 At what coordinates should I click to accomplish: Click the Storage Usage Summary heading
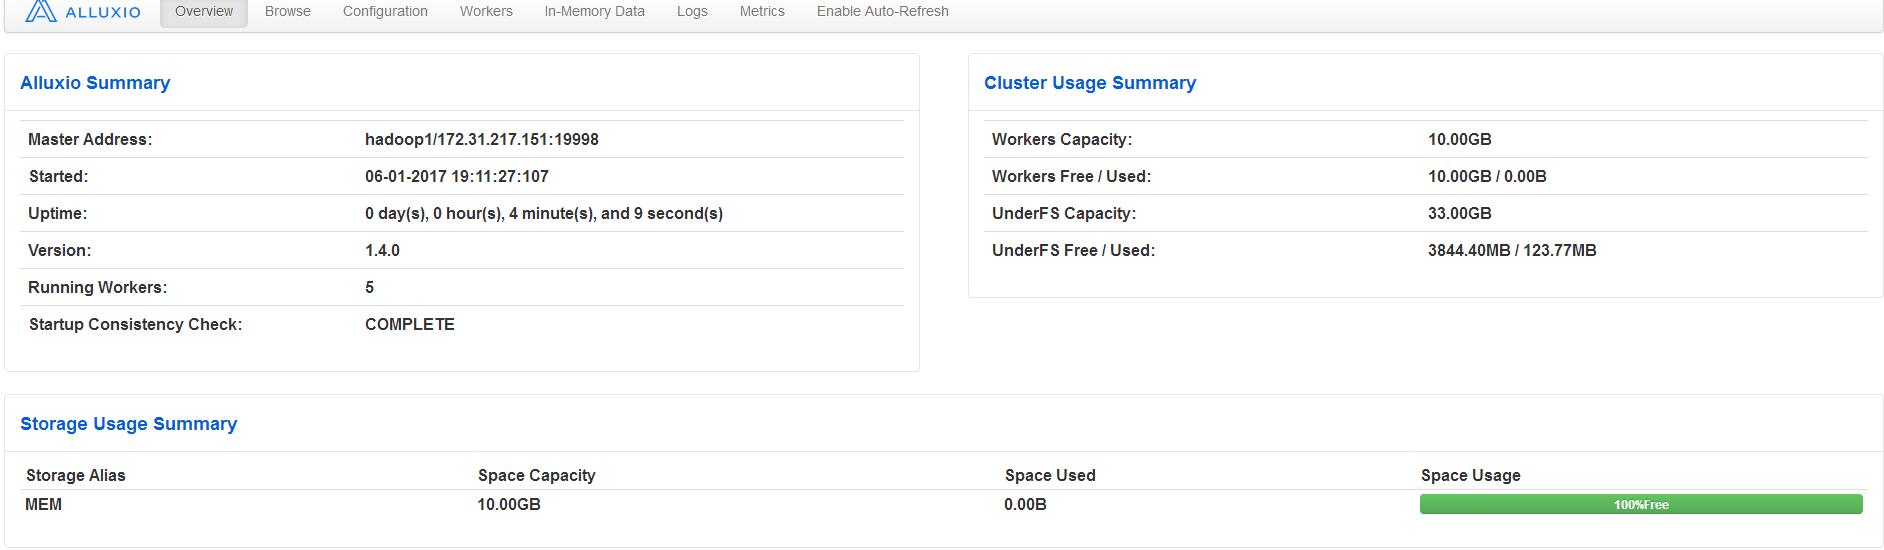(129, 424)
